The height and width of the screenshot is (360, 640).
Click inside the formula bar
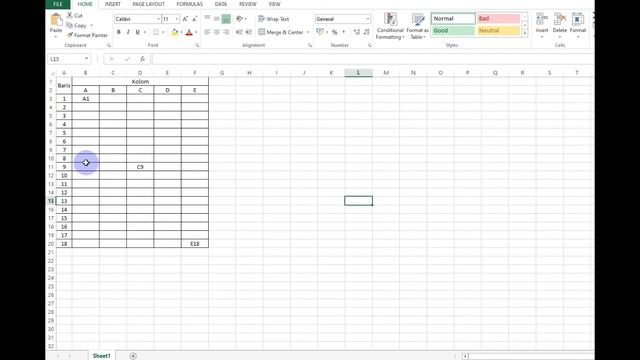tap(373, 59)
